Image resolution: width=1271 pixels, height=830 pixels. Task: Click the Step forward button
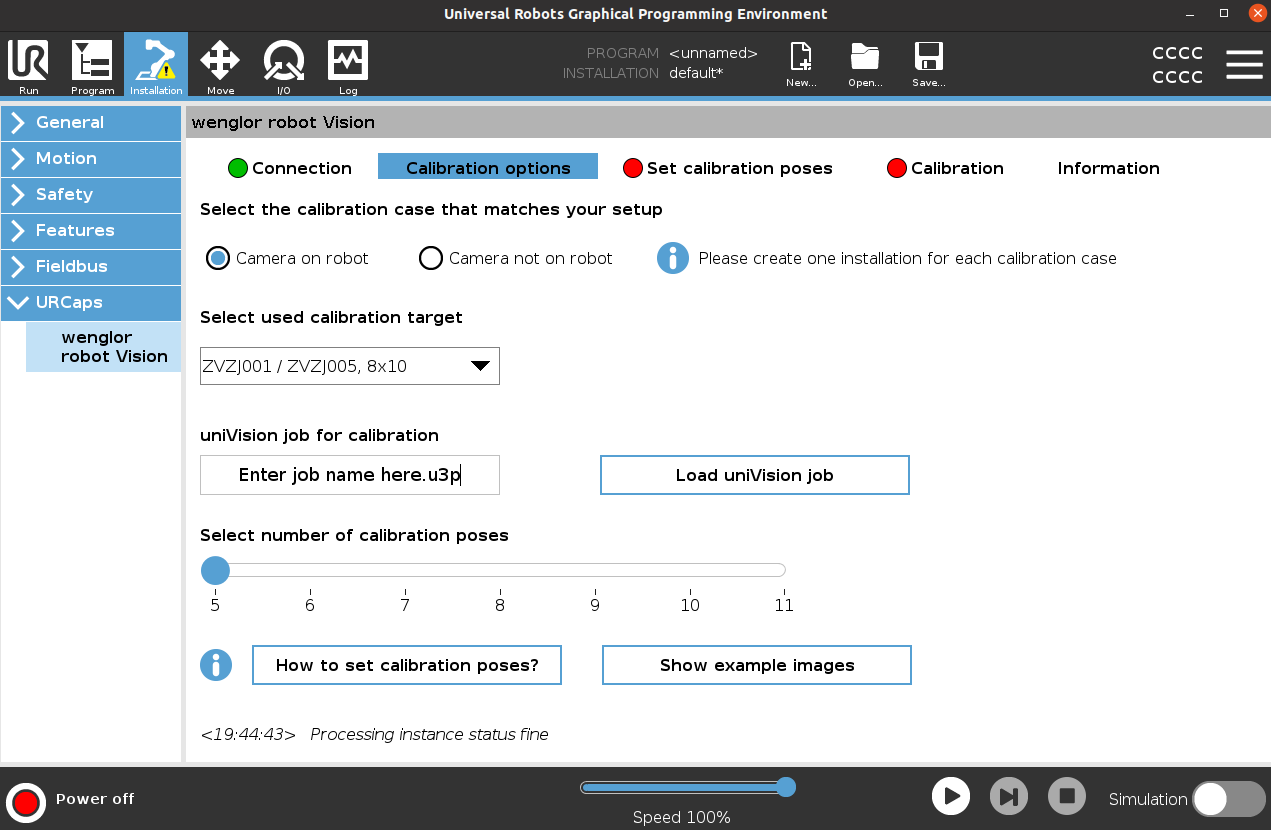point(1009,797)
